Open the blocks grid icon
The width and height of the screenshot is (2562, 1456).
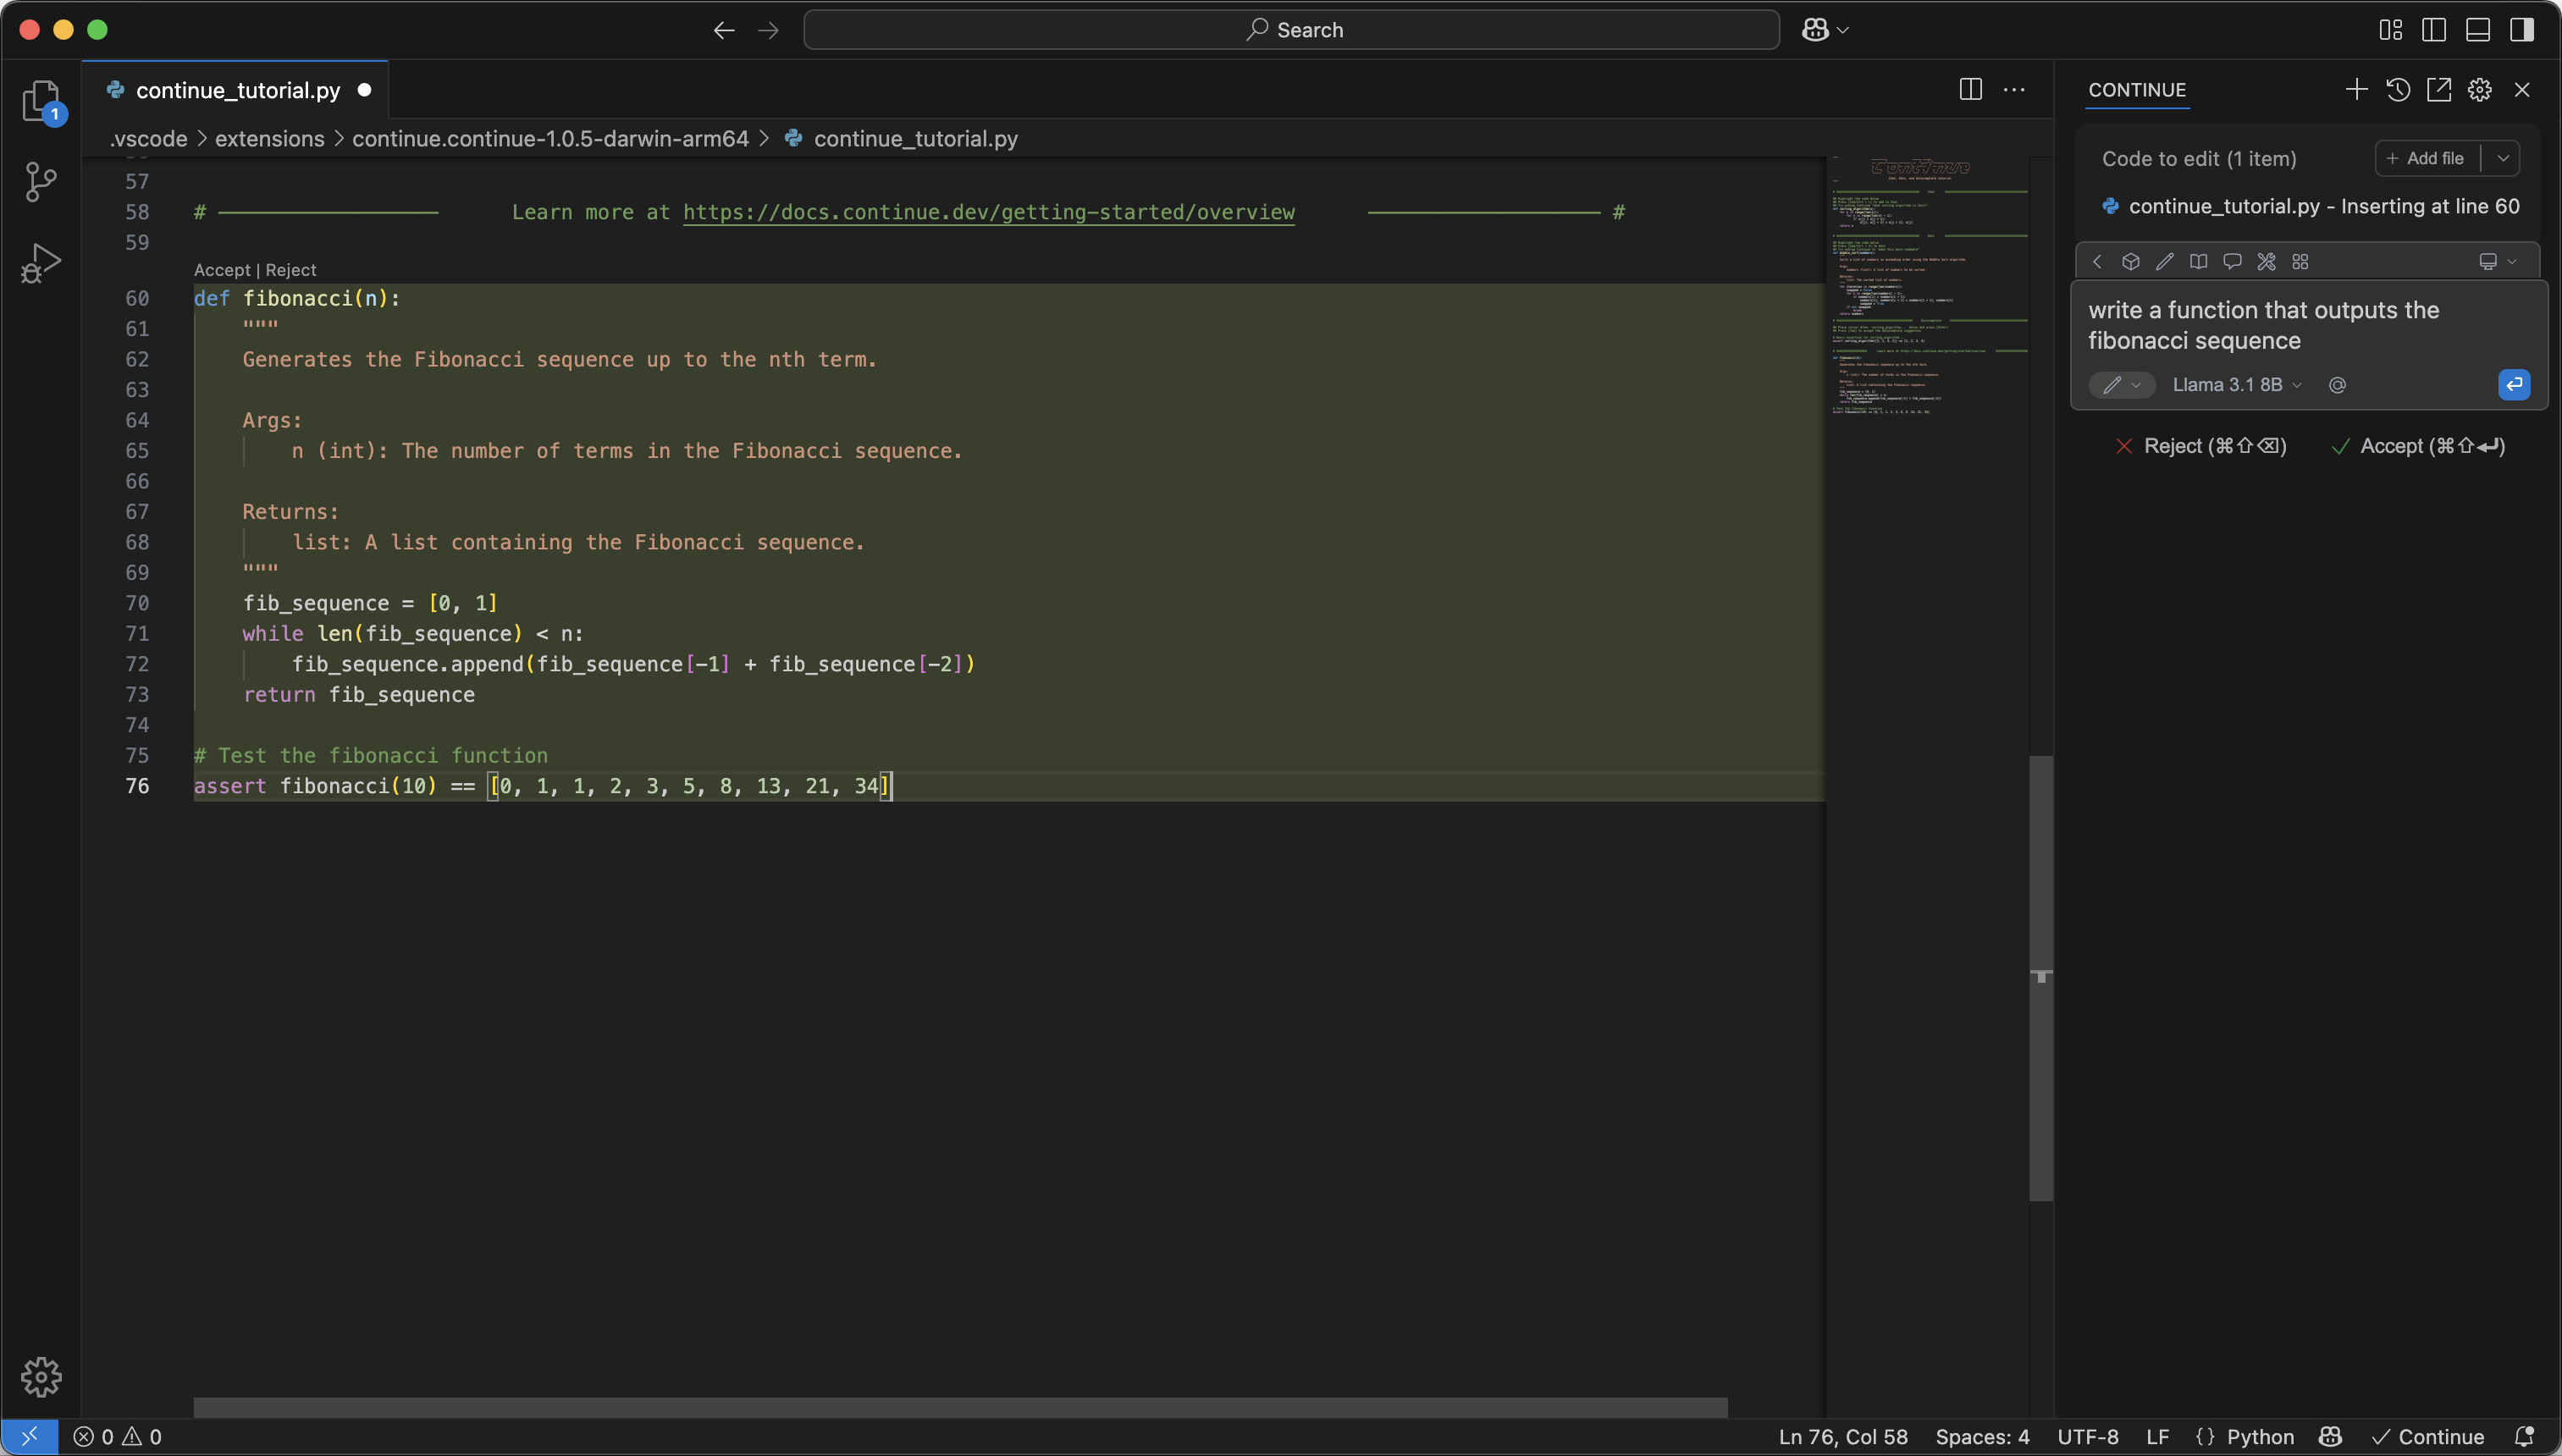coord(2300,261)
